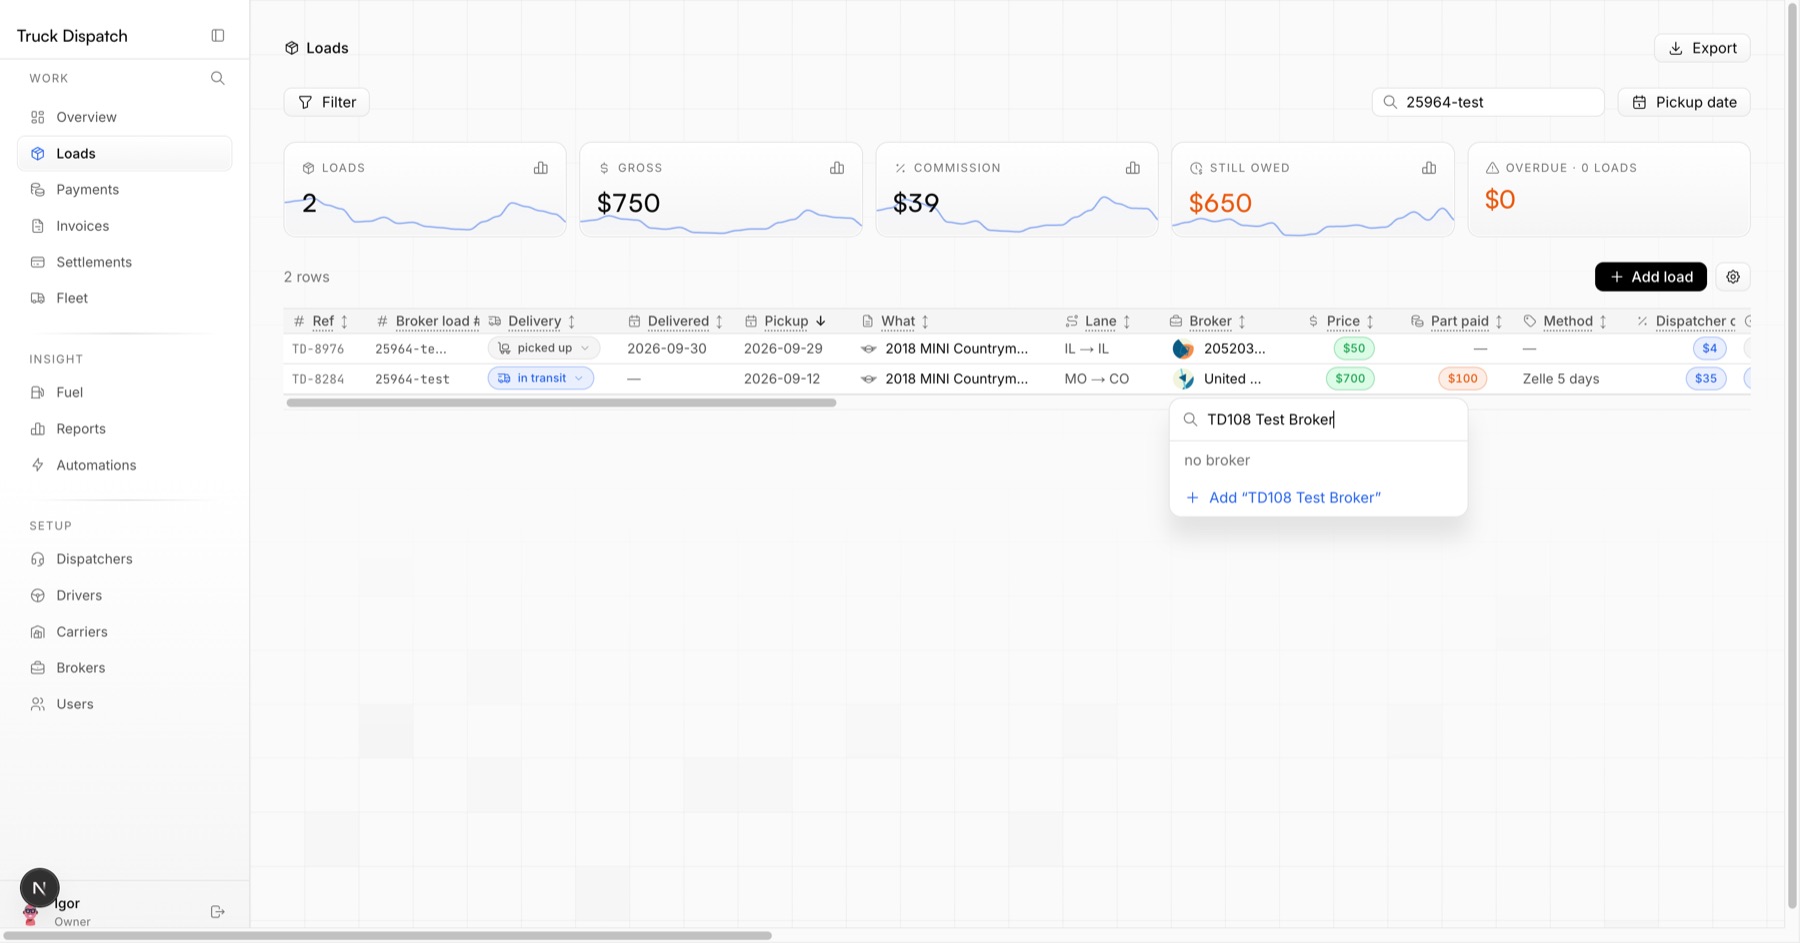1800x943 pixels.
Task: Log out using the sign-out icon
Action: point(218,912)
